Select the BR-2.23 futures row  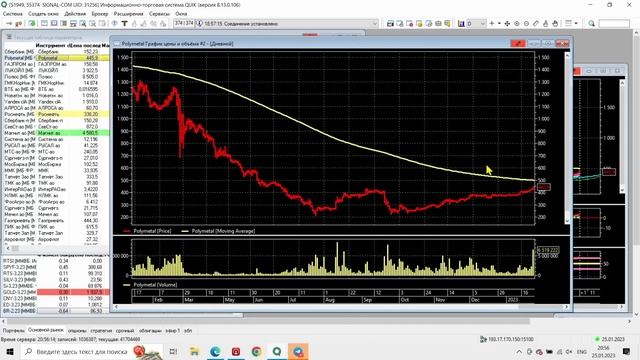point(56,311)
